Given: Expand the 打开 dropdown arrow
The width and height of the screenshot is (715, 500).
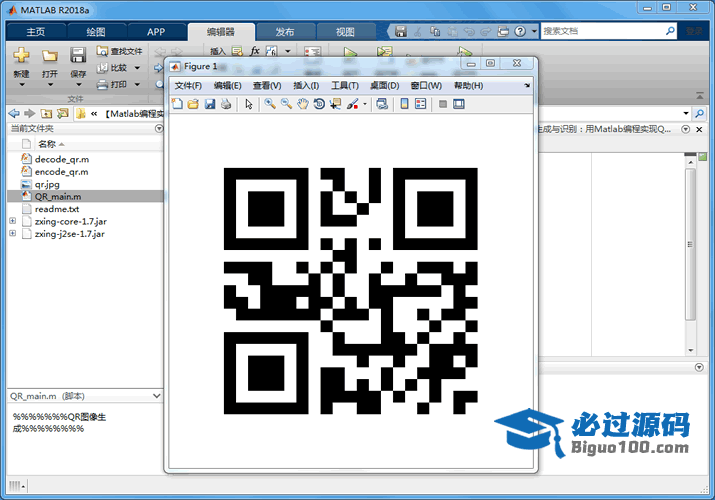Looking at the screenshot, I should coord(50,85).
